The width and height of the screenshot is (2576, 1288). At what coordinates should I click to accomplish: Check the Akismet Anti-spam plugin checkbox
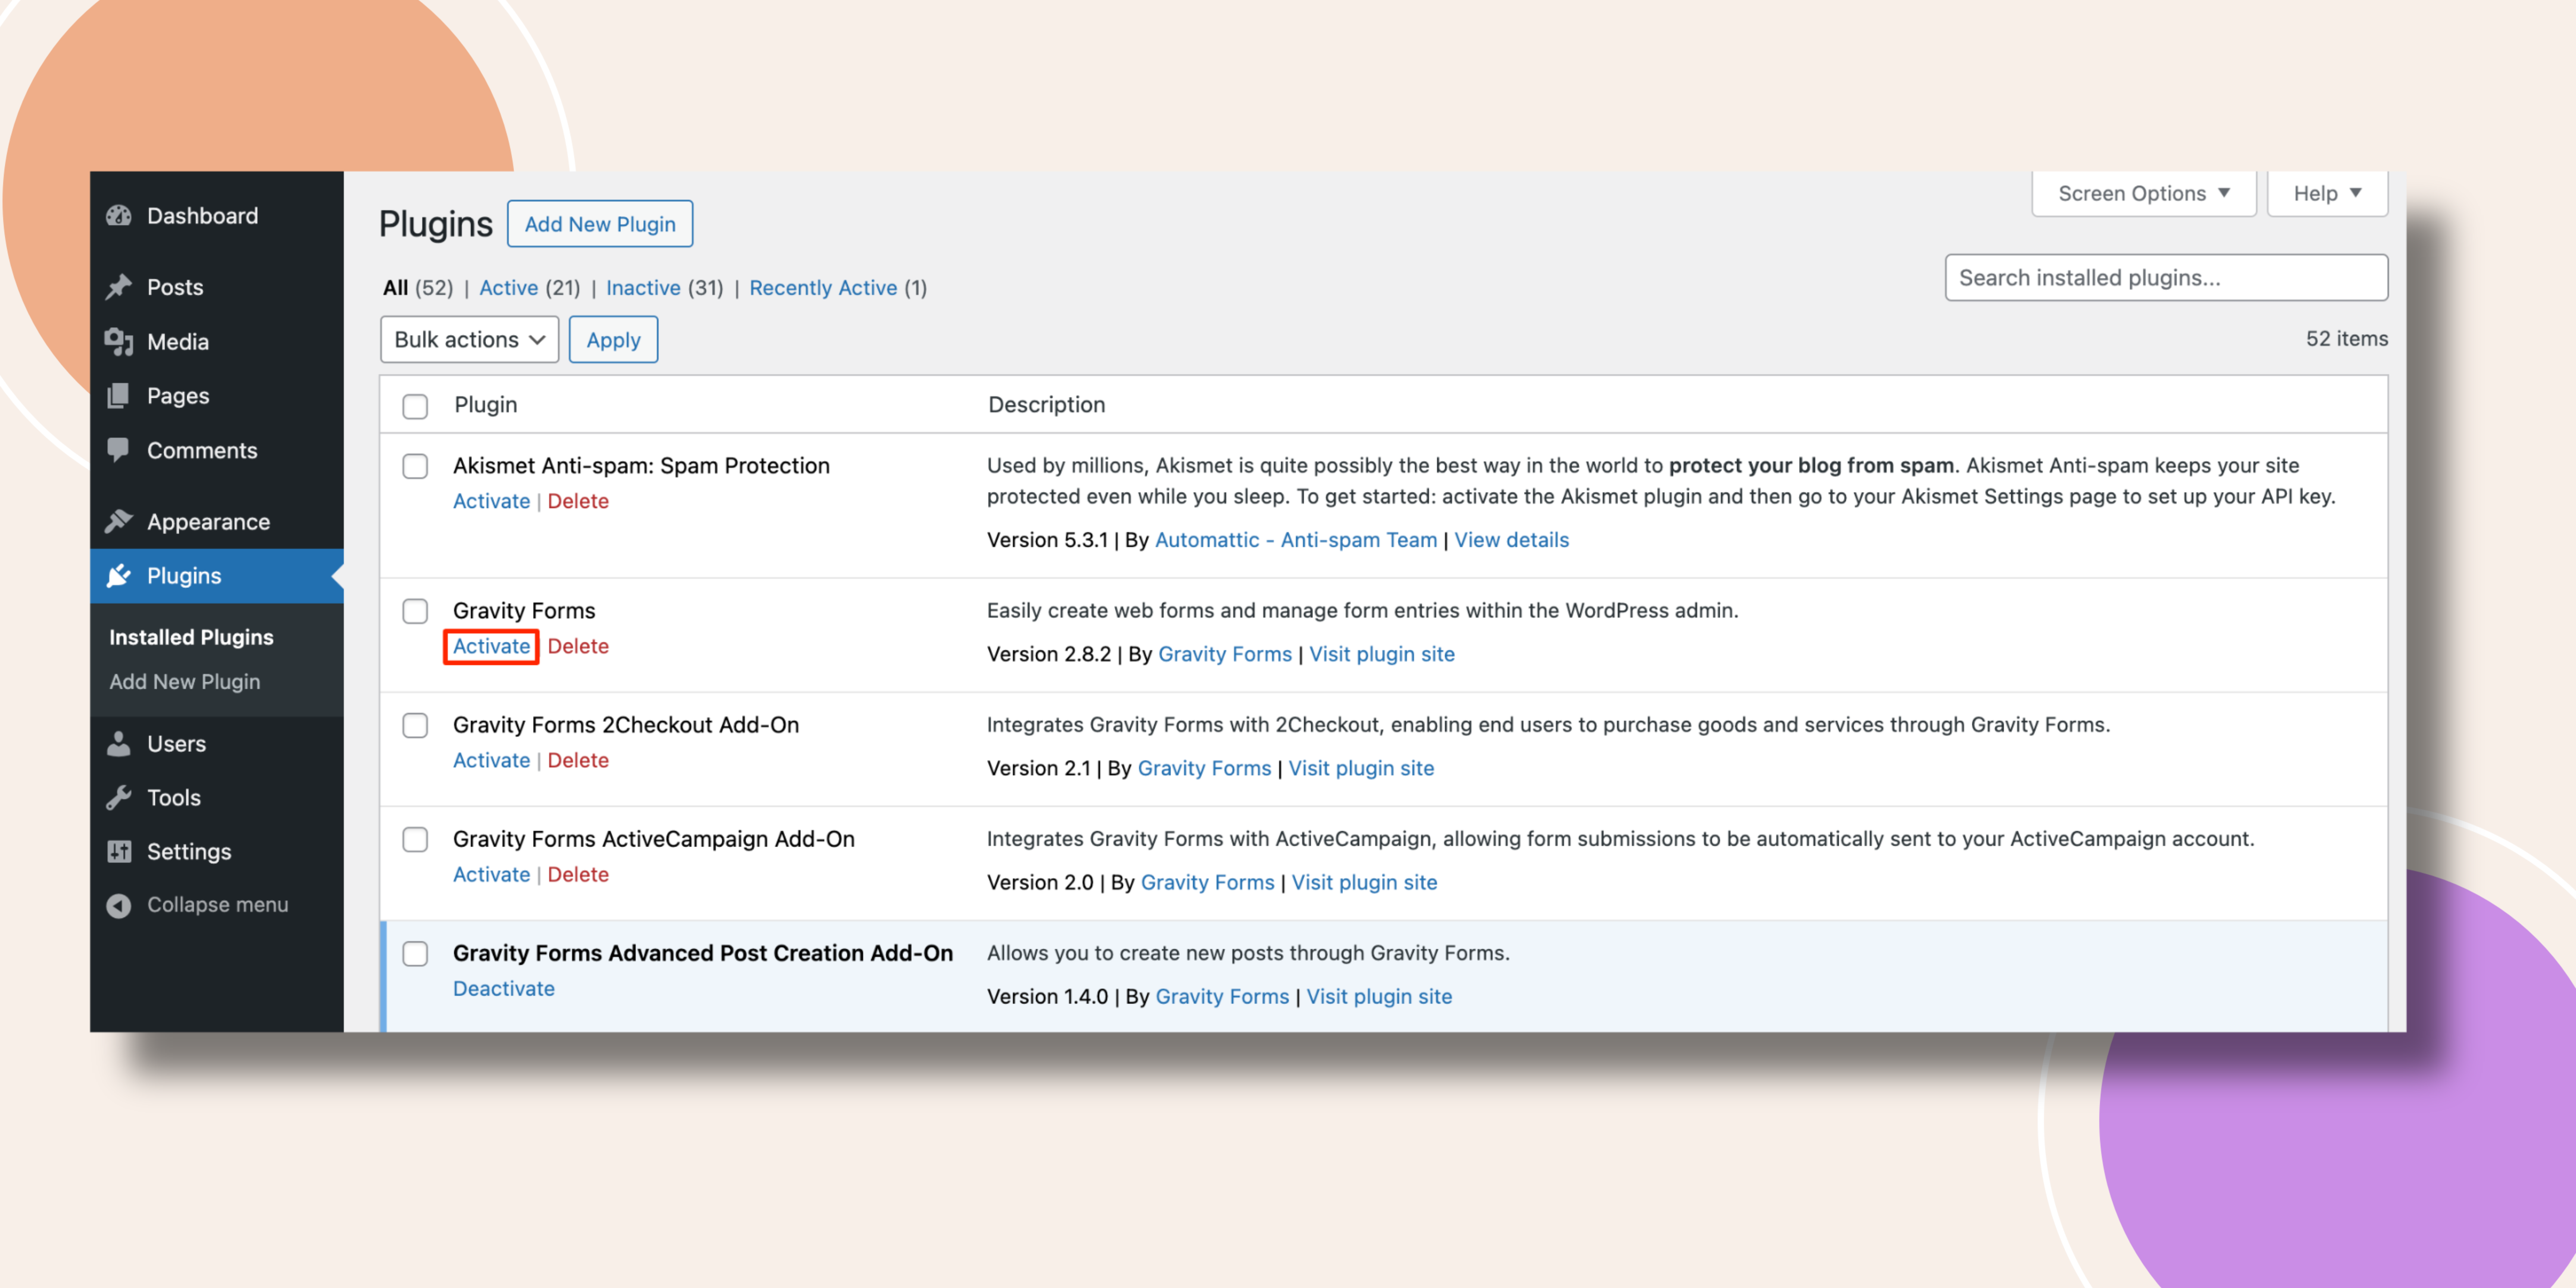415,466
